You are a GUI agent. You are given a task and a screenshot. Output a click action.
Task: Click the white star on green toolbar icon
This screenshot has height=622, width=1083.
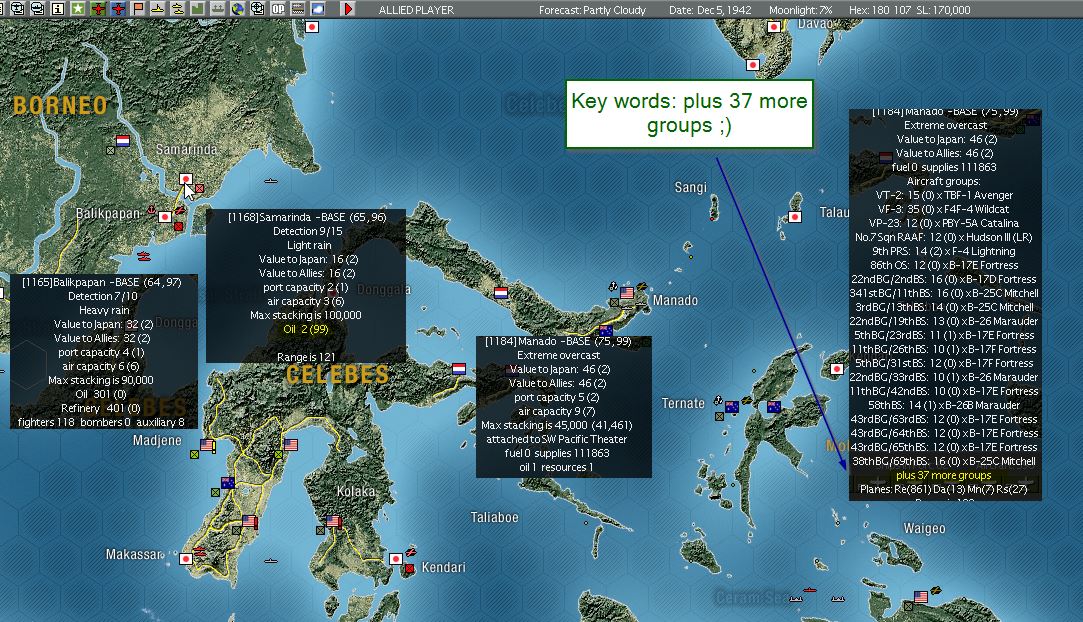point(78,9)
